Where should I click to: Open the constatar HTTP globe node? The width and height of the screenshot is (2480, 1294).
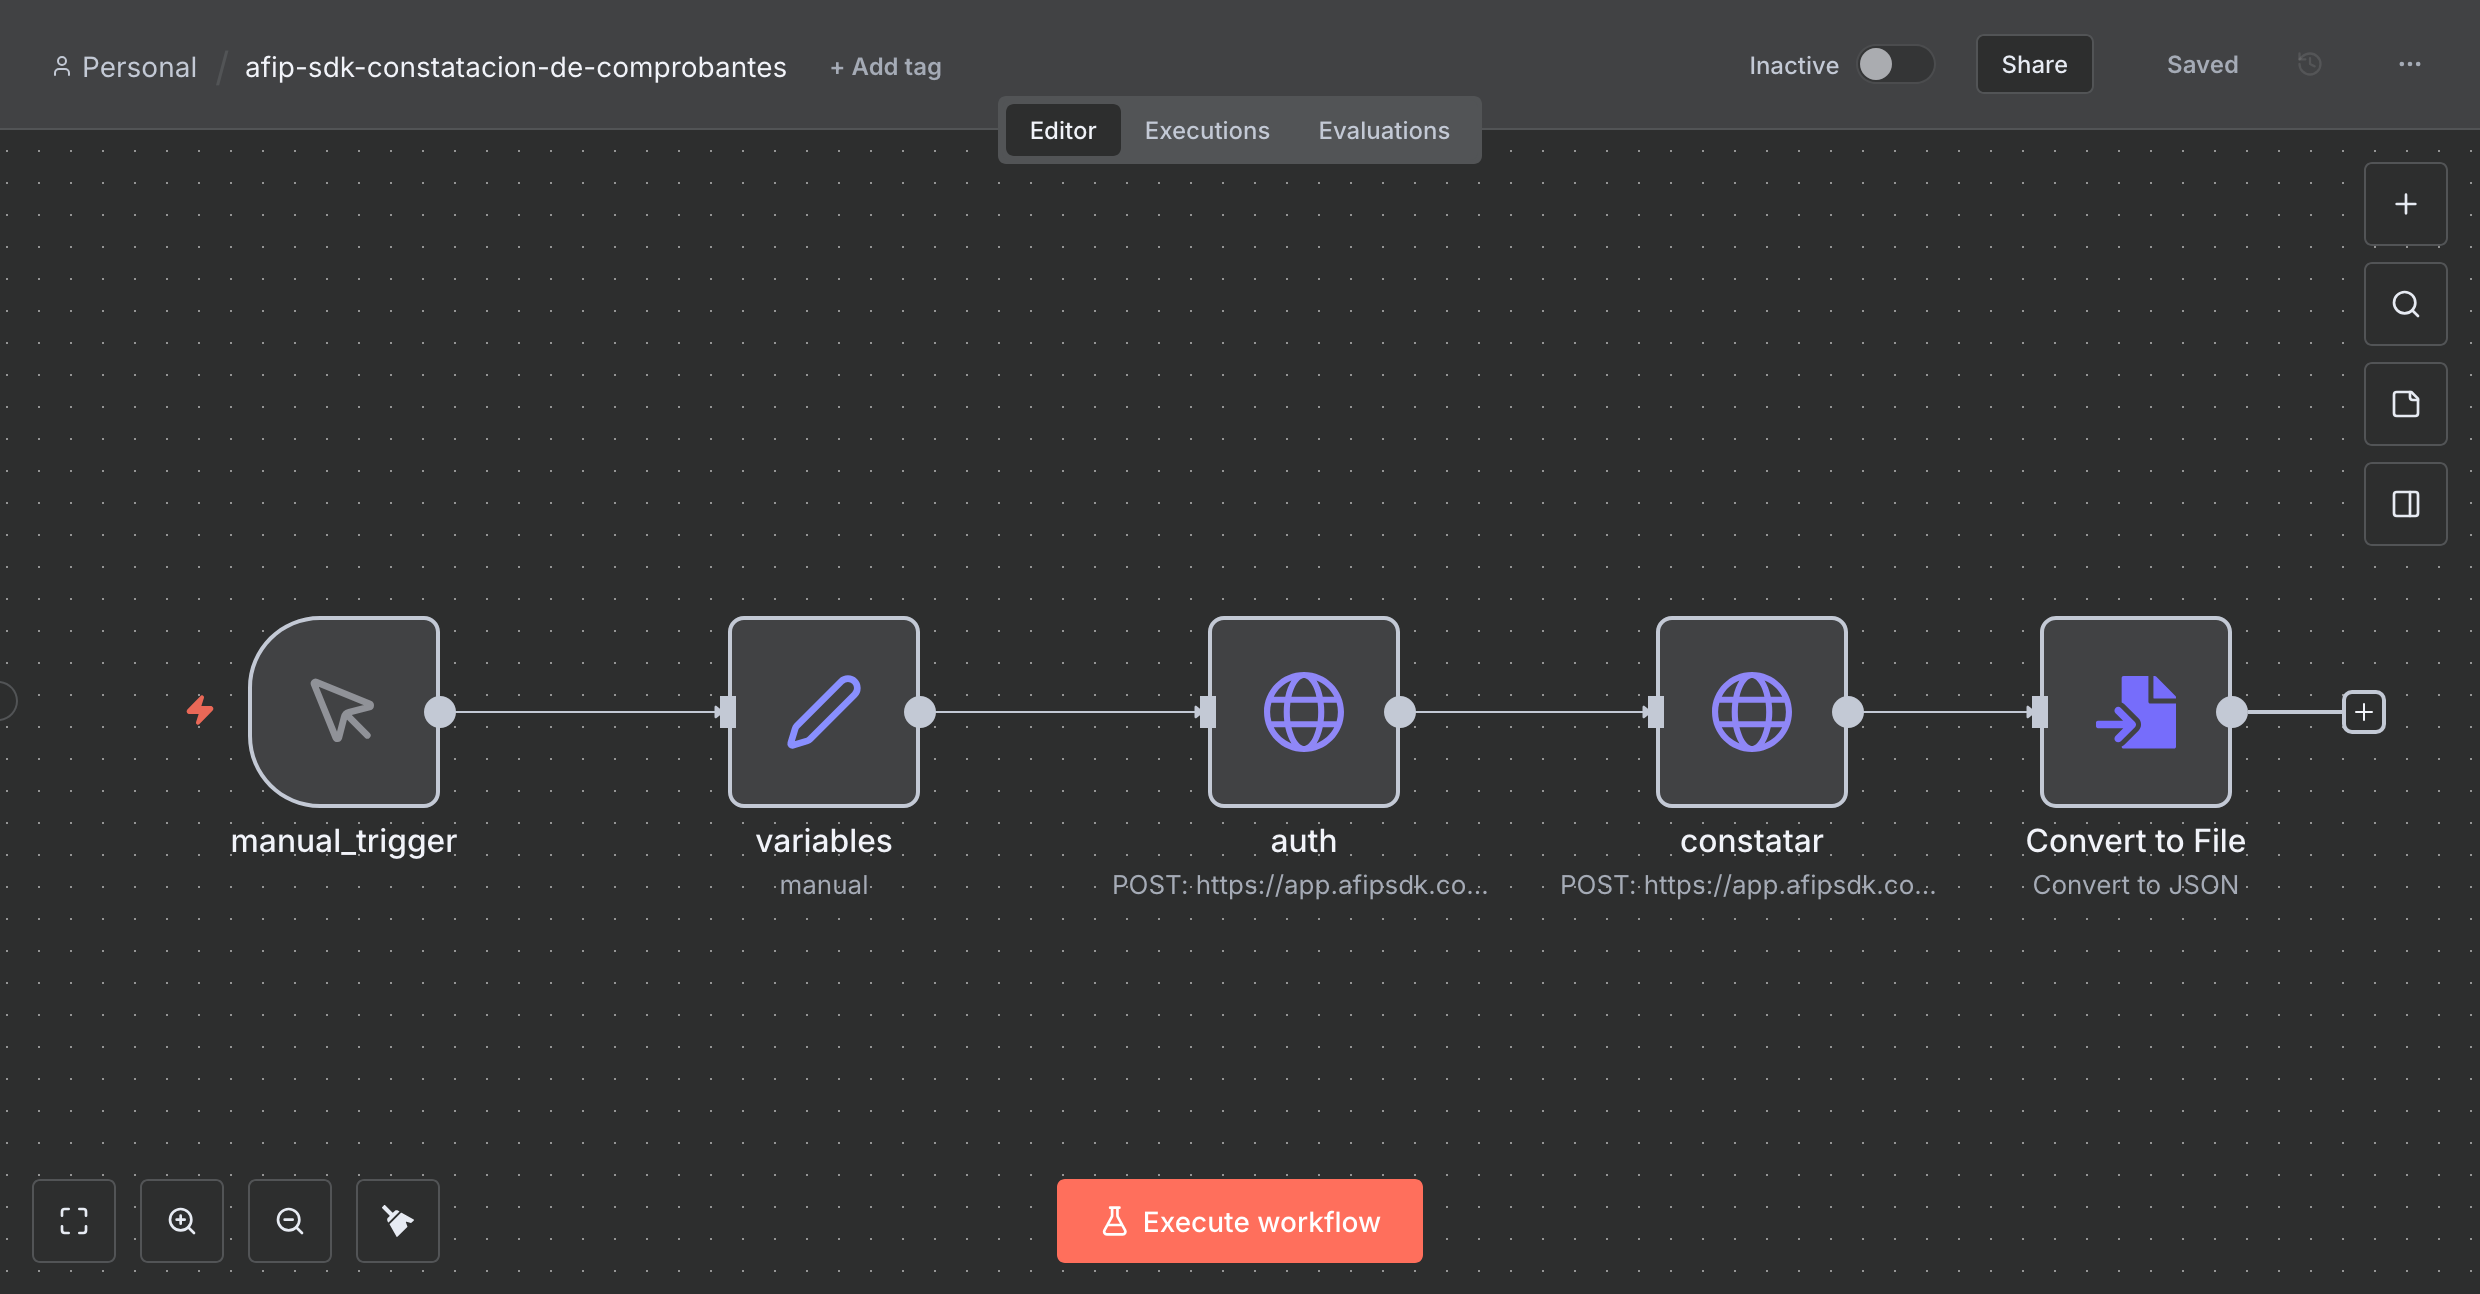coord(1751,711)
